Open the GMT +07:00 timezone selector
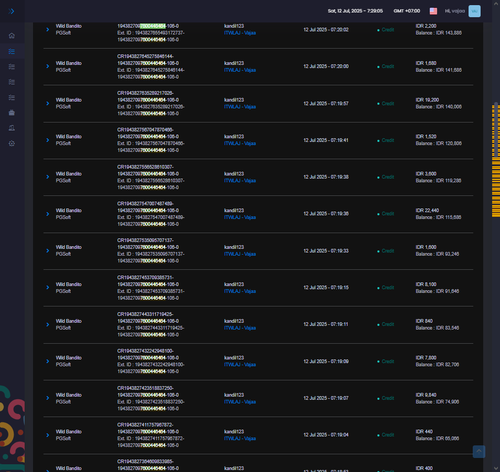The width and height of the screenshot is (500, 472). 407,11
